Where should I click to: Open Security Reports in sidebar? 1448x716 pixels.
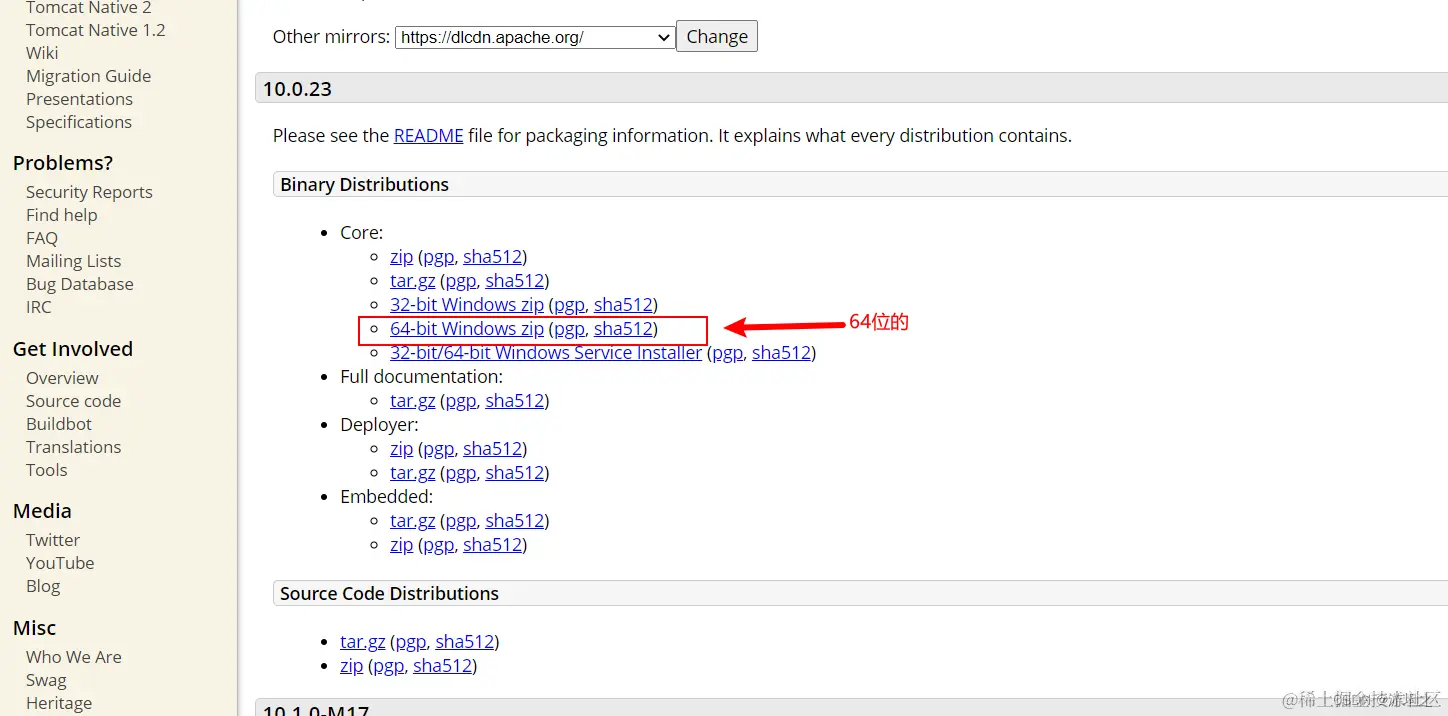tap(89, 192)
